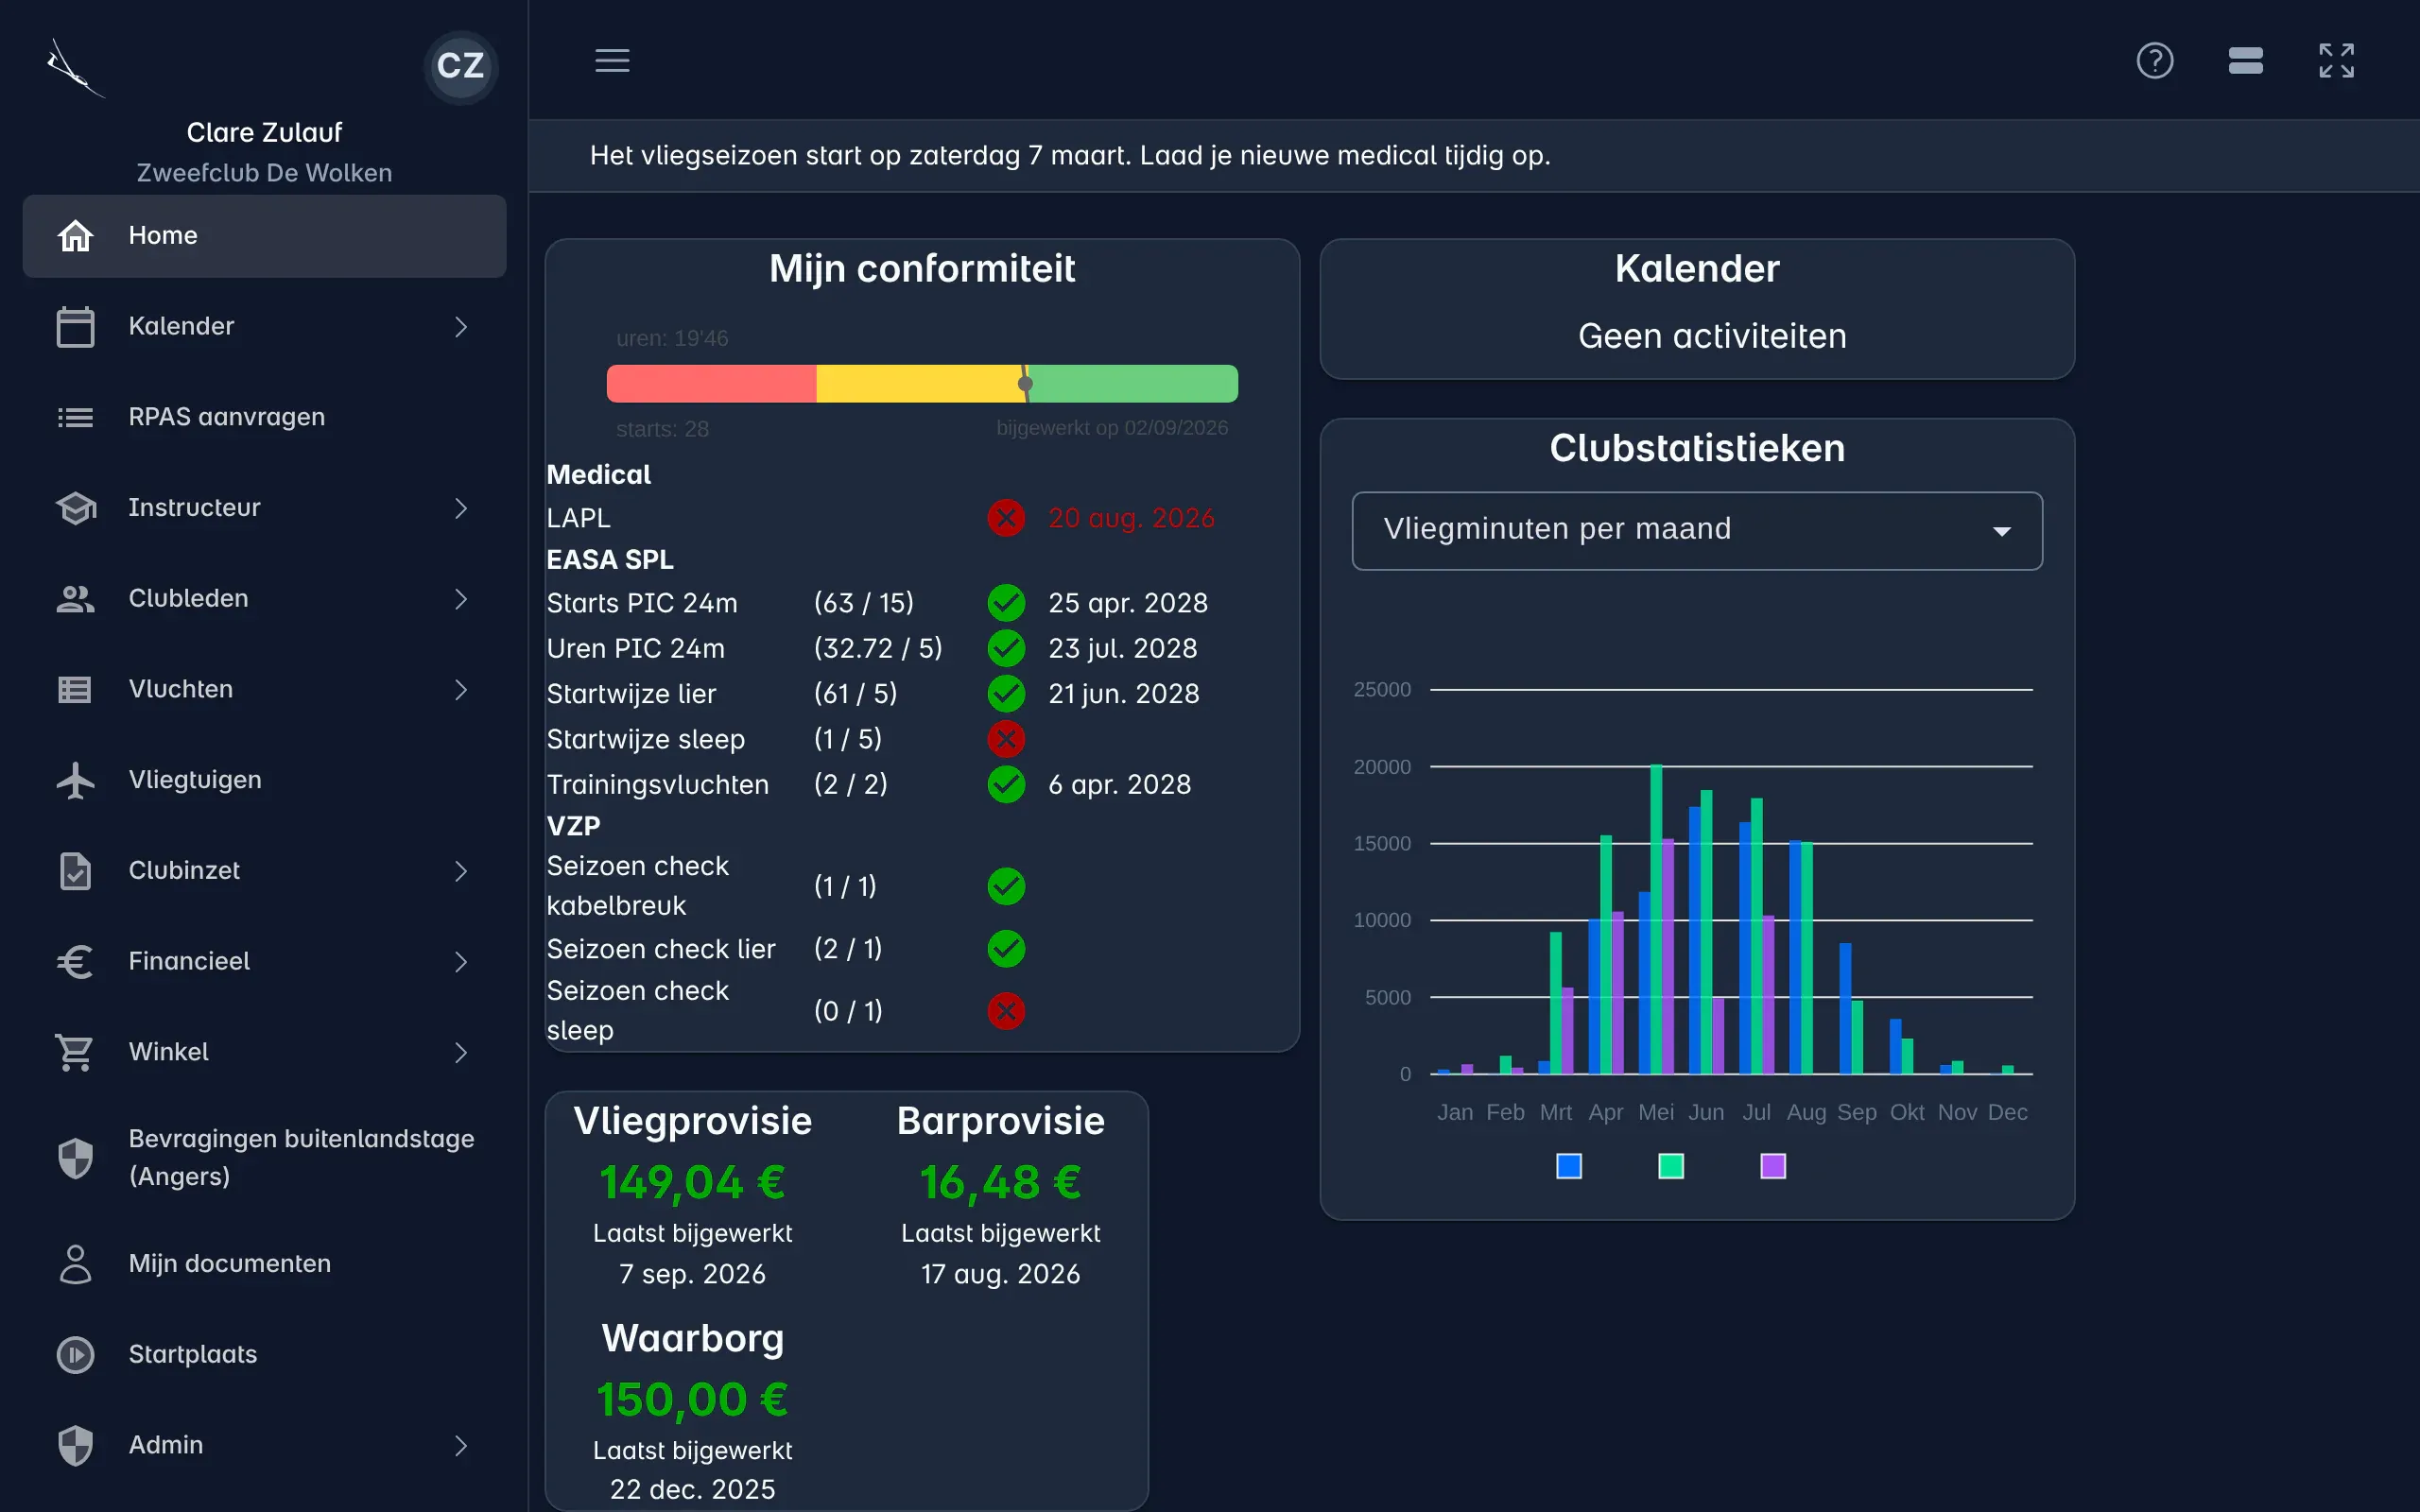Click the Barprovisie amount 16,48 €
The height and width of the screenshot is (1512, 2420).
1001,1183
